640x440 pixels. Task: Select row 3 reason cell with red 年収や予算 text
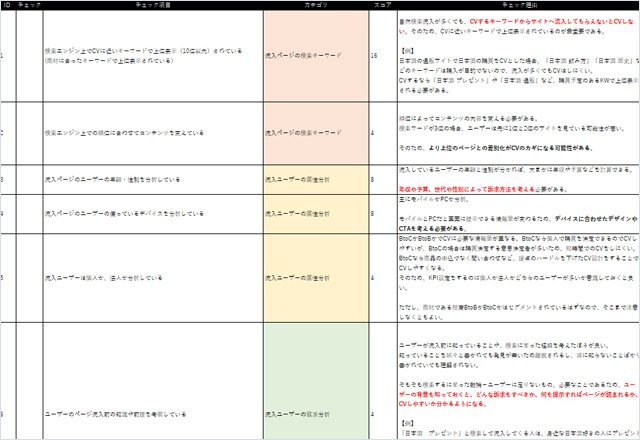point(519,180)
